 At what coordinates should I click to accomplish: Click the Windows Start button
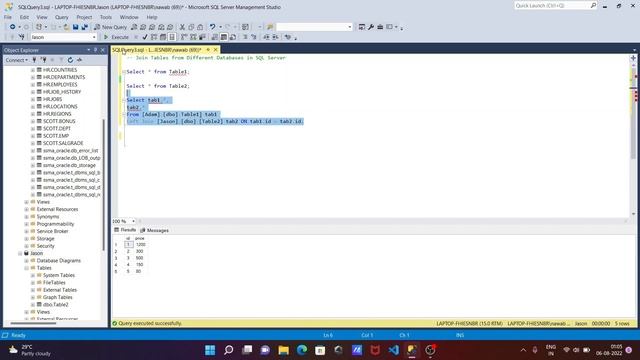210,350
